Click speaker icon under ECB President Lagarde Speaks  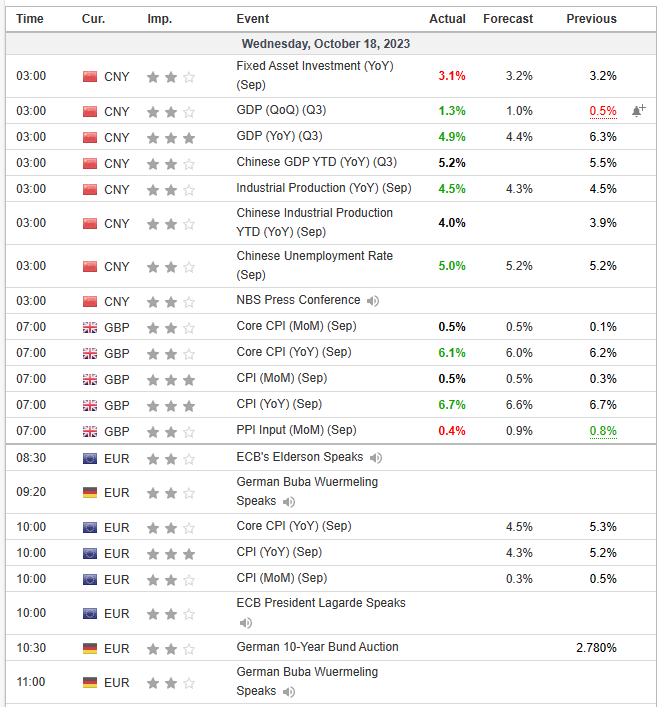pyautogui.click(x=243, y=622)
